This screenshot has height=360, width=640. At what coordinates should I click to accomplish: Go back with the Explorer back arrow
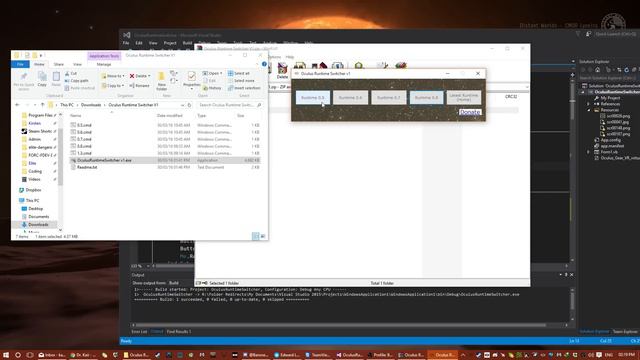point(17,105)
